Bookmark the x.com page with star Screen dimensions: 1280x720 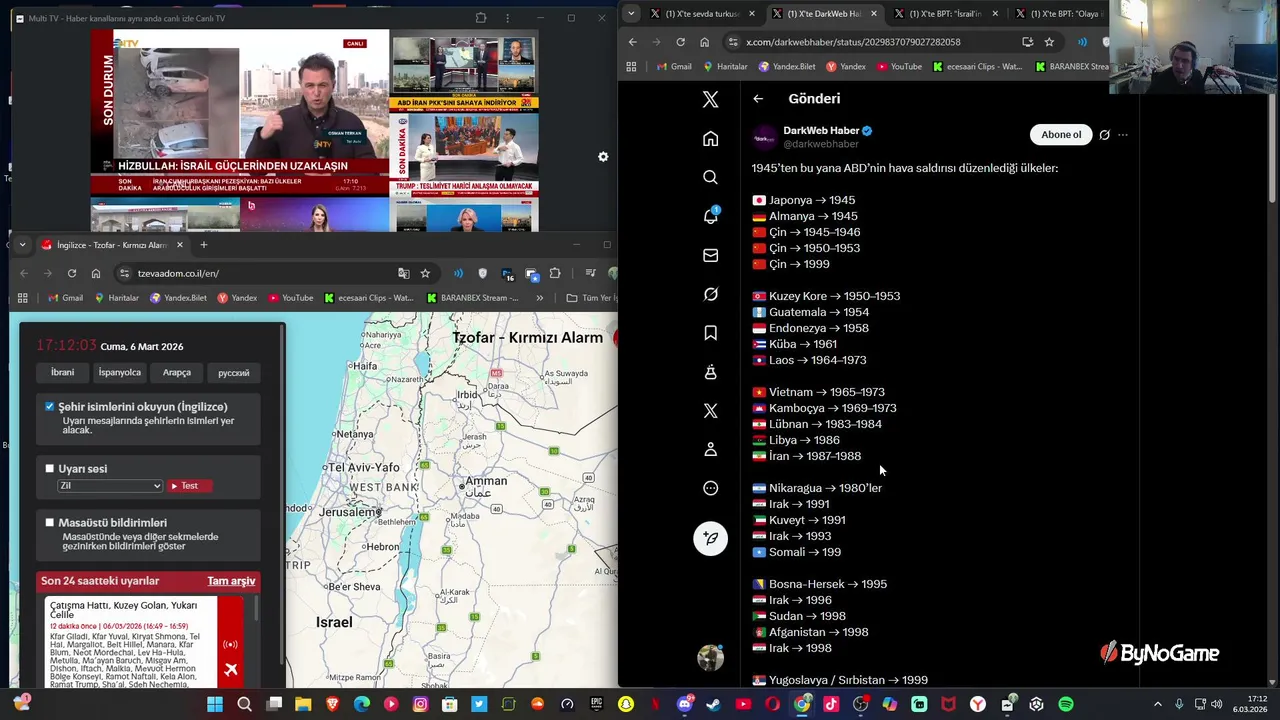[x=1049, y=42]
